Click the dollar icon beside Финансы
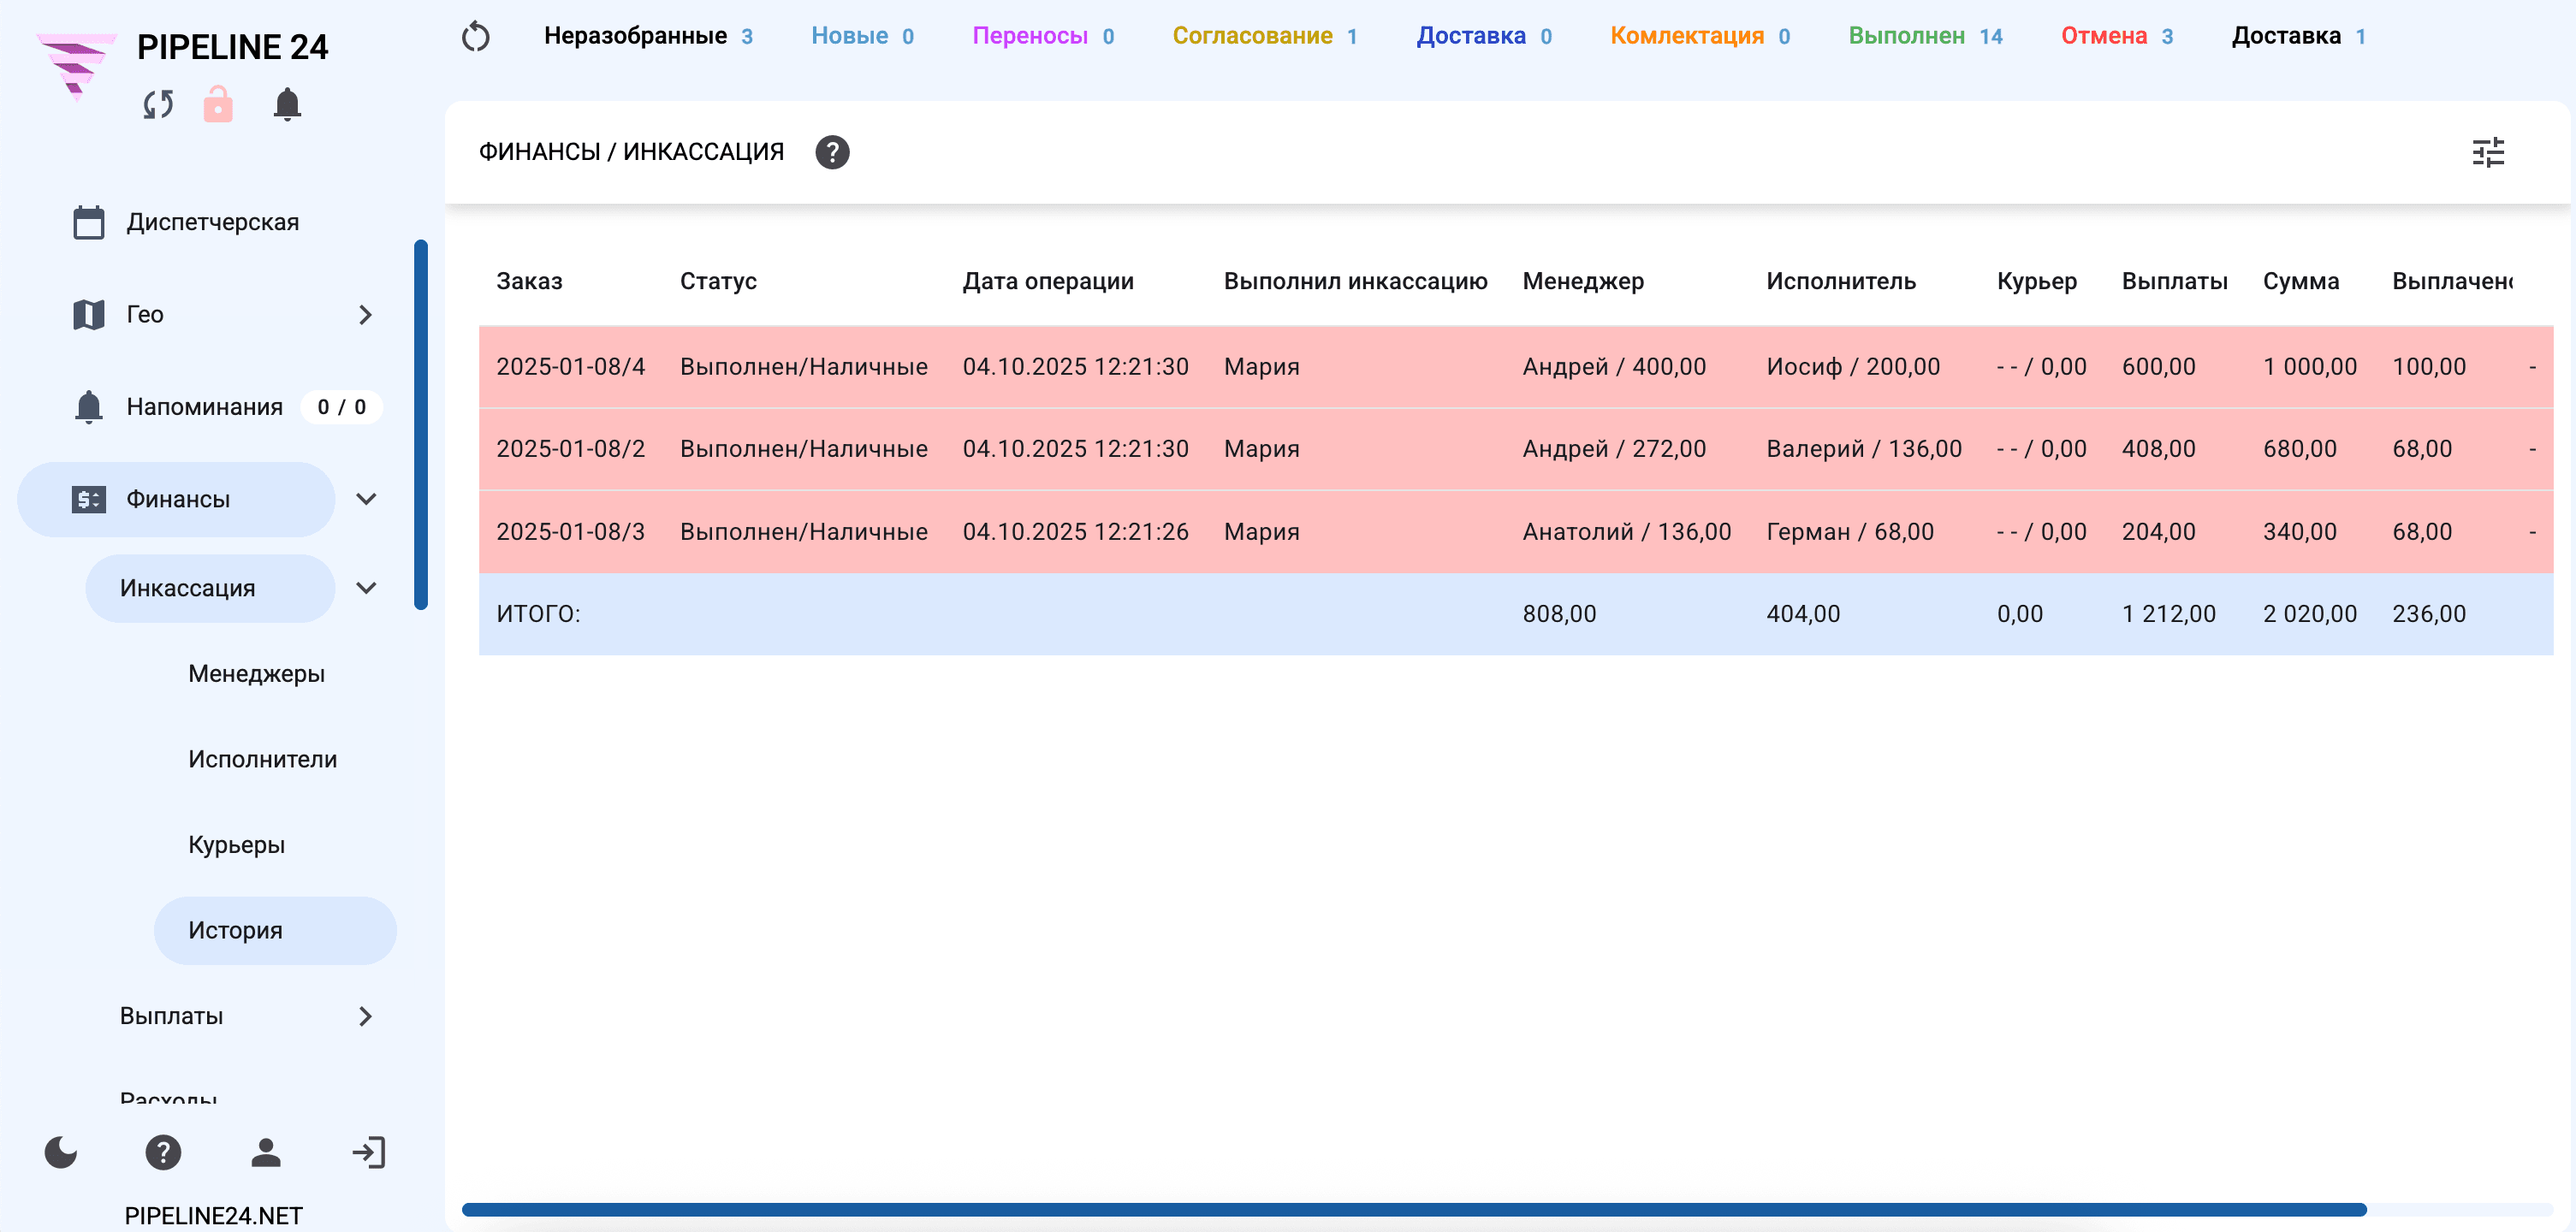This screenshot has height=1232, width=2576. [89, 499]
